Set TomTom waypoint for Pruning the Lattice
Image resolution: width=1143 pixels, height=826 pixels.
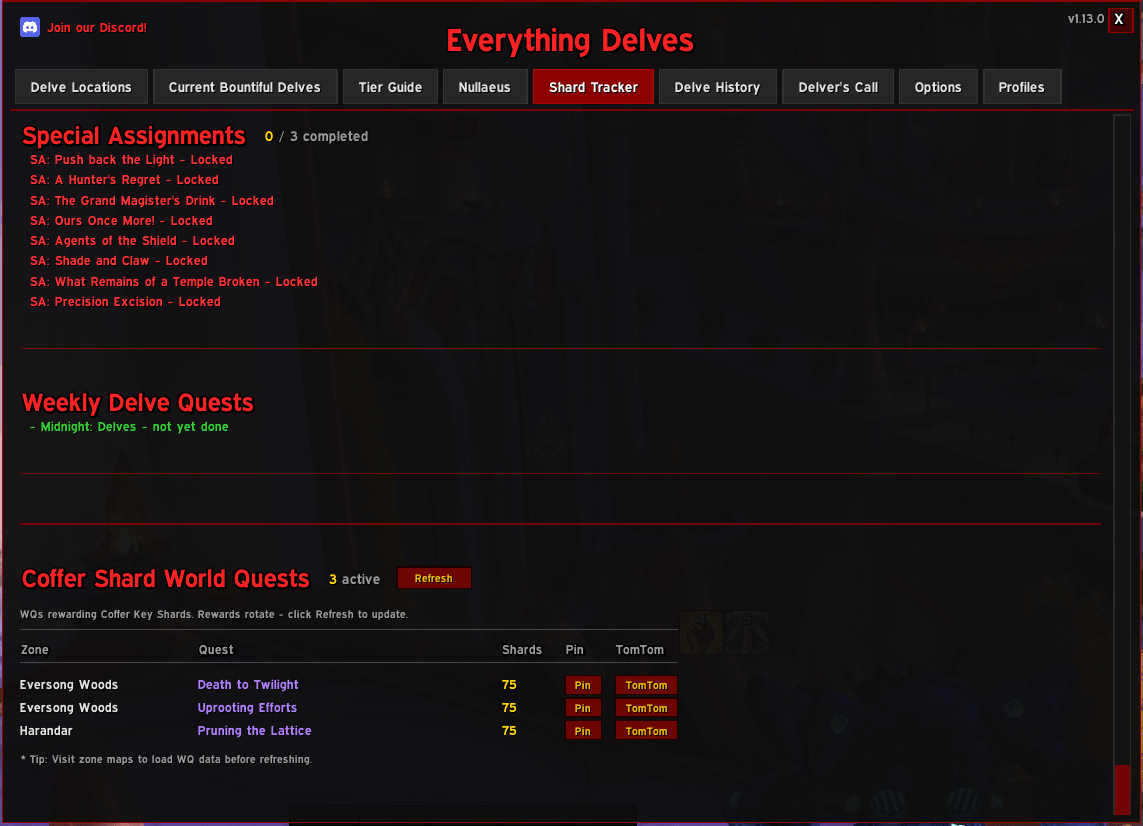pyautogui.click(x=646, y=731)
